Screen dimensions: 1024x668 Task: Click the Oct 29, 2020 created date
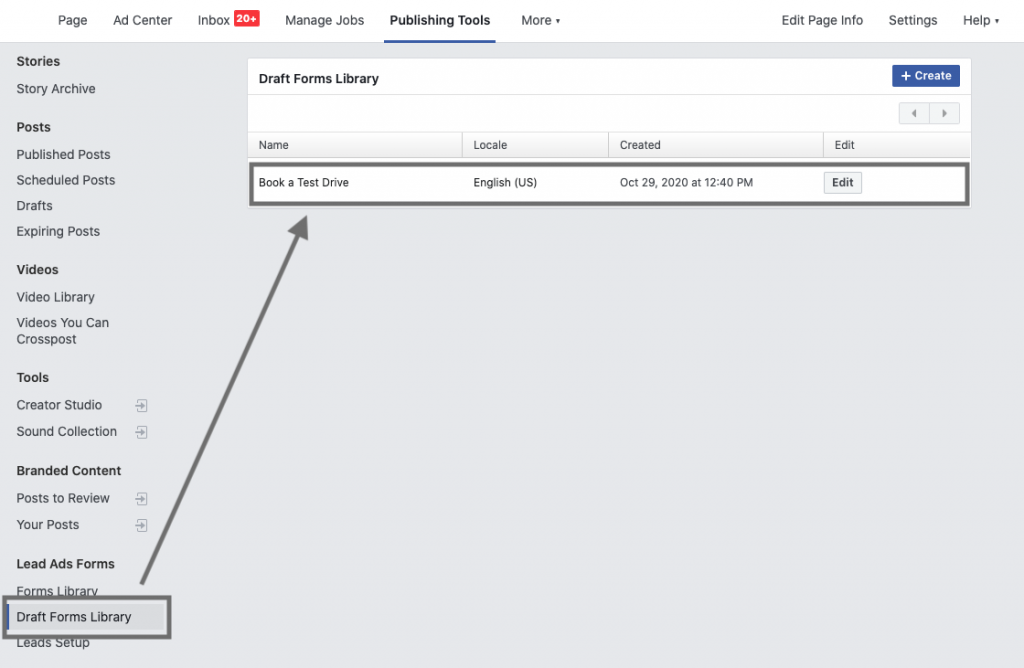pos(686,183)
